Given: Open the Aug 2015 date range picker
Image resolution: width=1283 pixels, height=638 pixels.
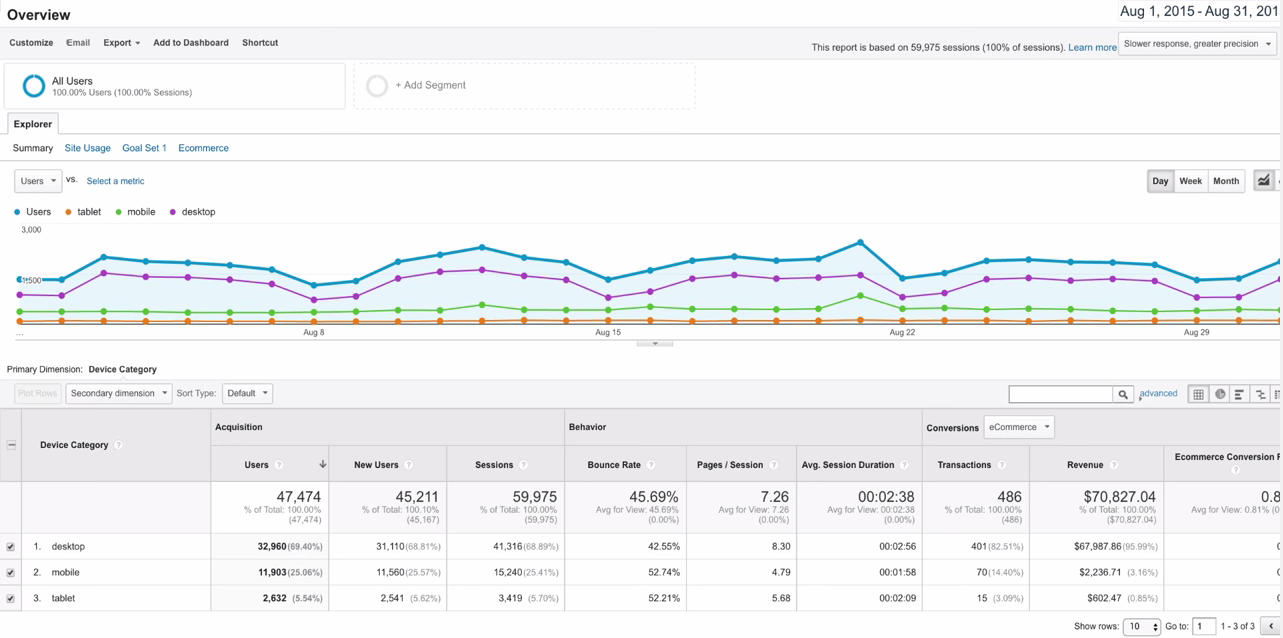Looking at the screenshot, I should pyautogui.click(x=1200, y=12).
